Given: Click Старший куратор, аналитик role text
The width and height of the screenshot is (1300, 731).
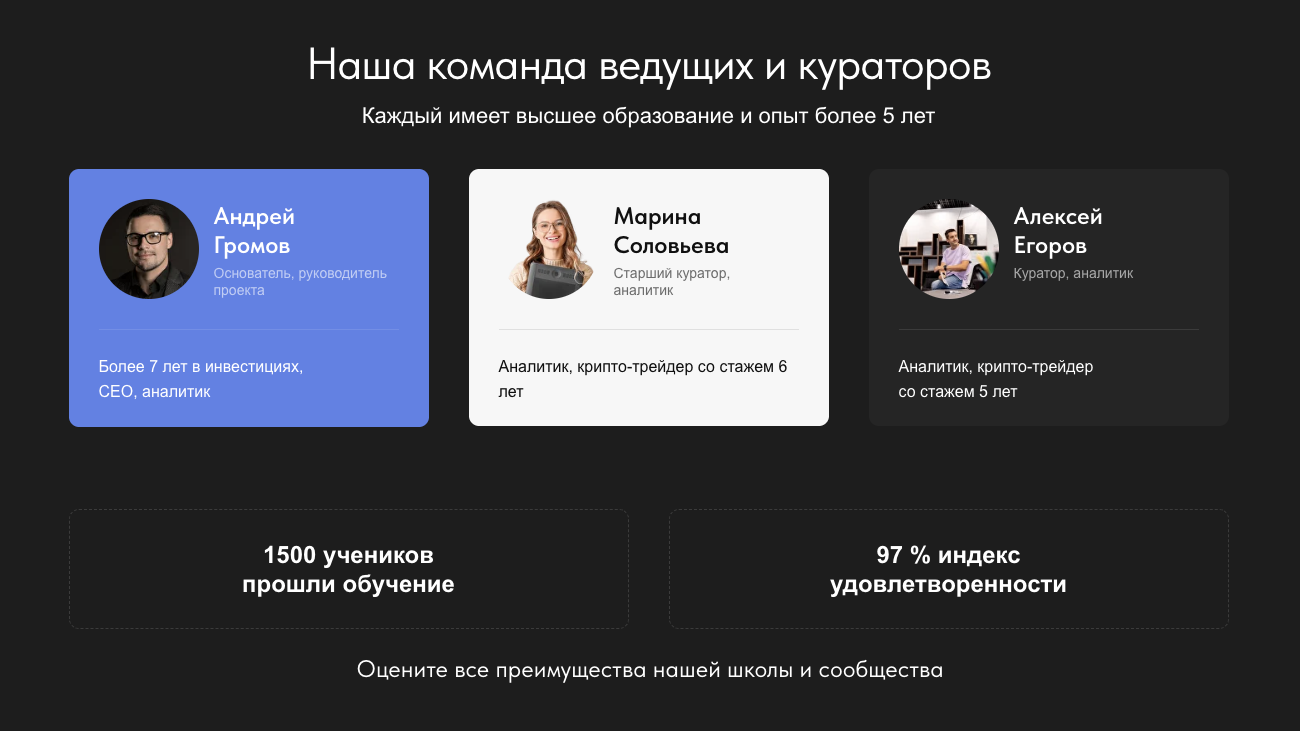Looking at the screenshot, I should [x=672, y=282].
